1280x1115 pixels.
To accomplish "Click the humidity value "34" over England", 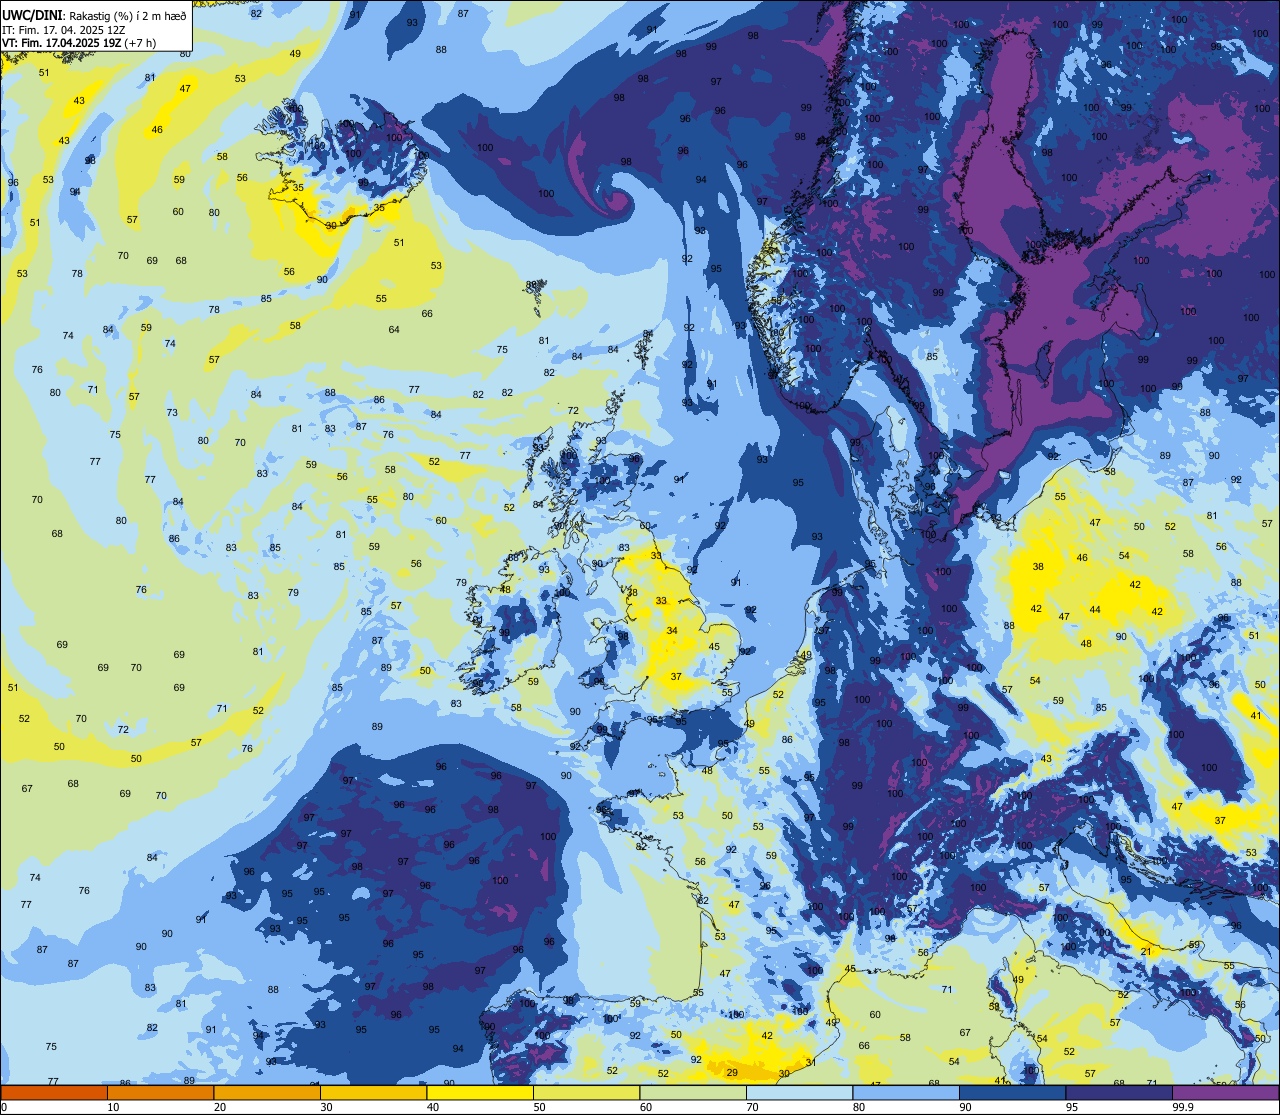I will click(672, 630).
